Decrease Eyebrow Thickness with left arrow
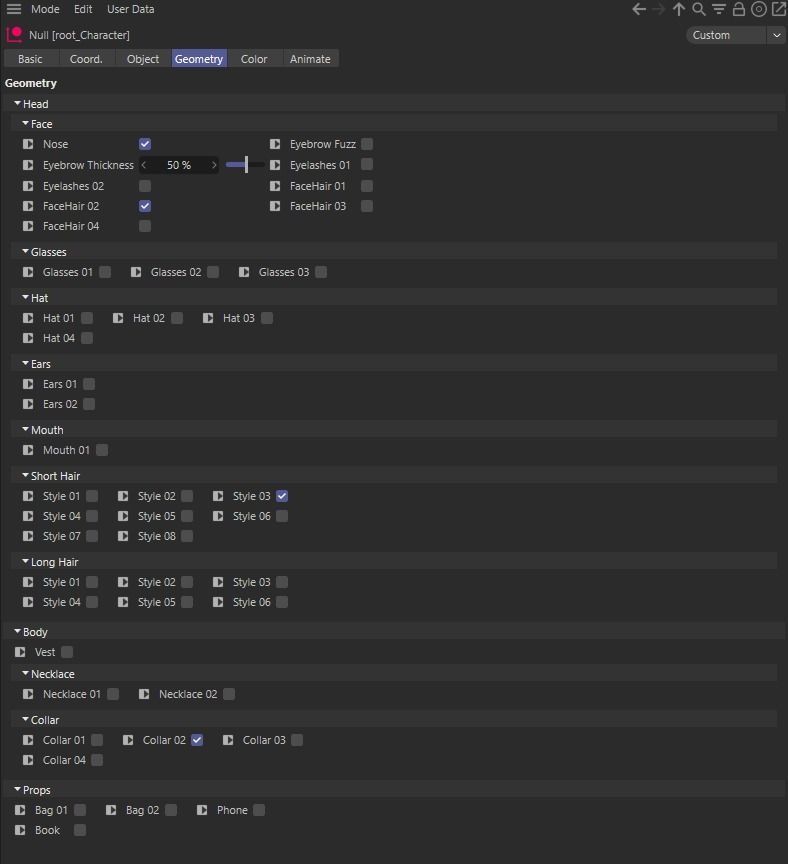Viewport: 788px width, 864px height. click(144, 165)
